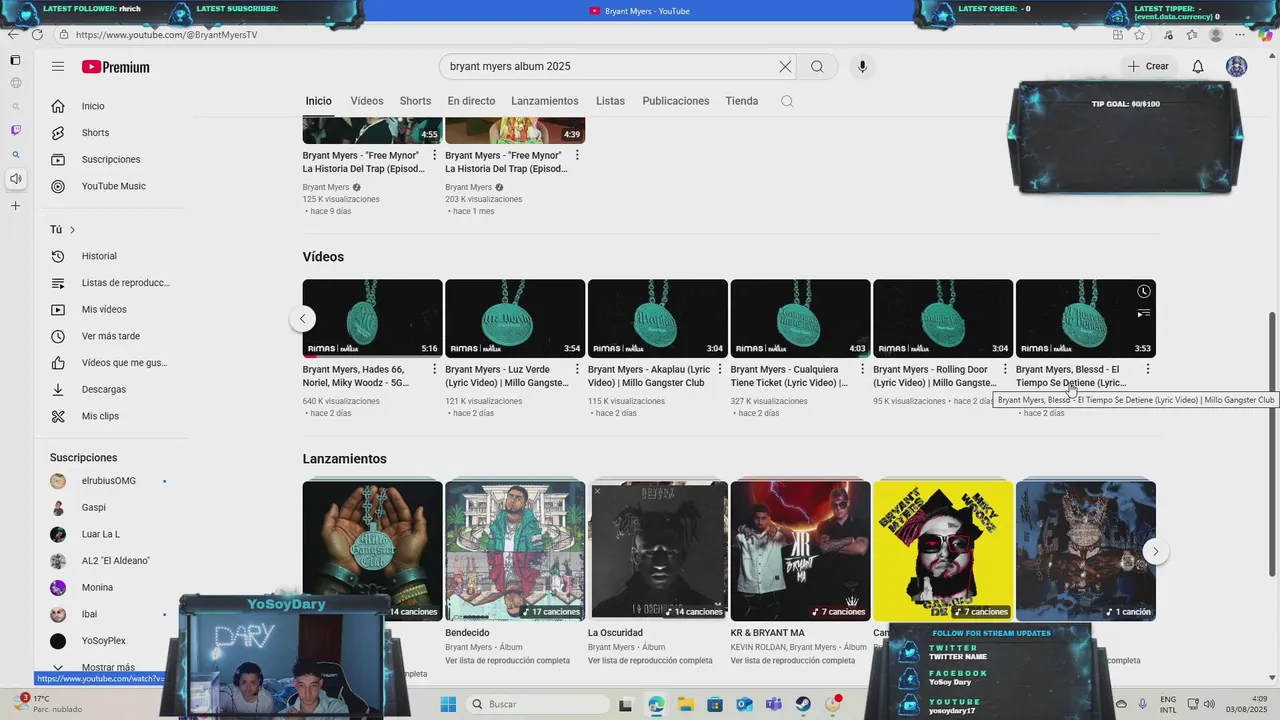Click the previous arrow on Vídeos carousel

302,319
